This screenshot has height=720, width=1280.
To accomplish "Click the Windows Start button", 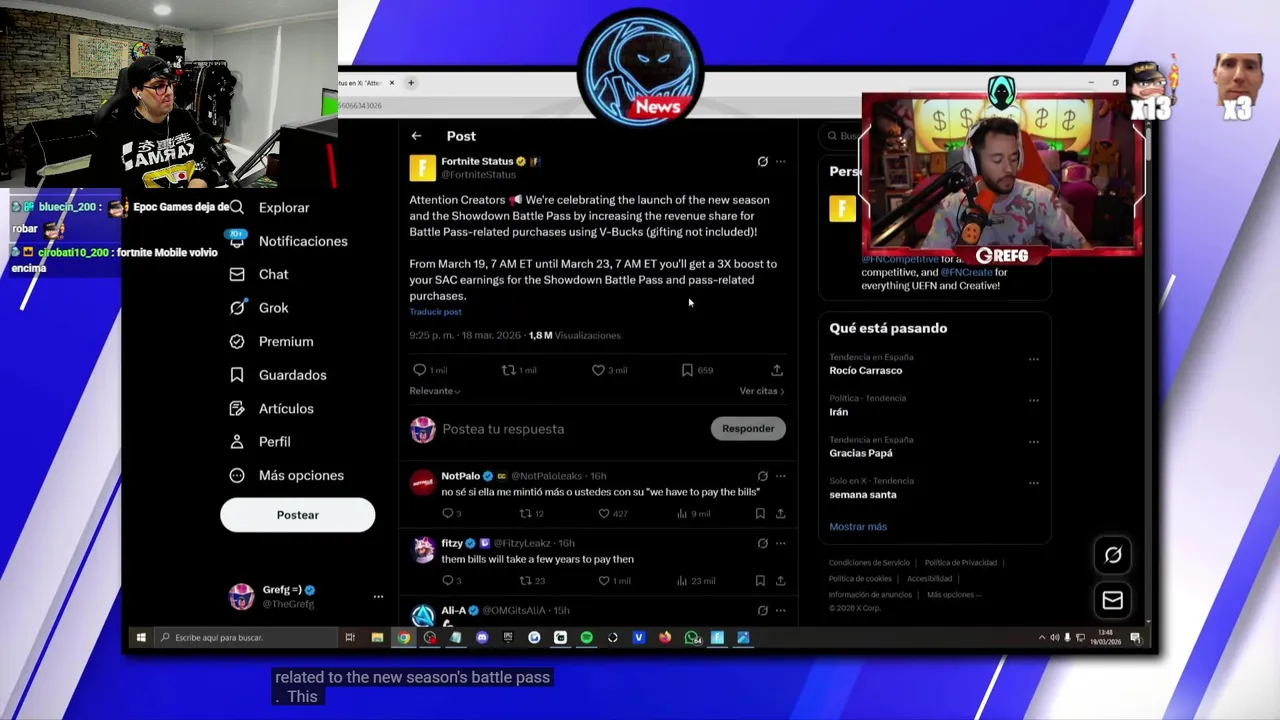I will (x=141, y=638).
